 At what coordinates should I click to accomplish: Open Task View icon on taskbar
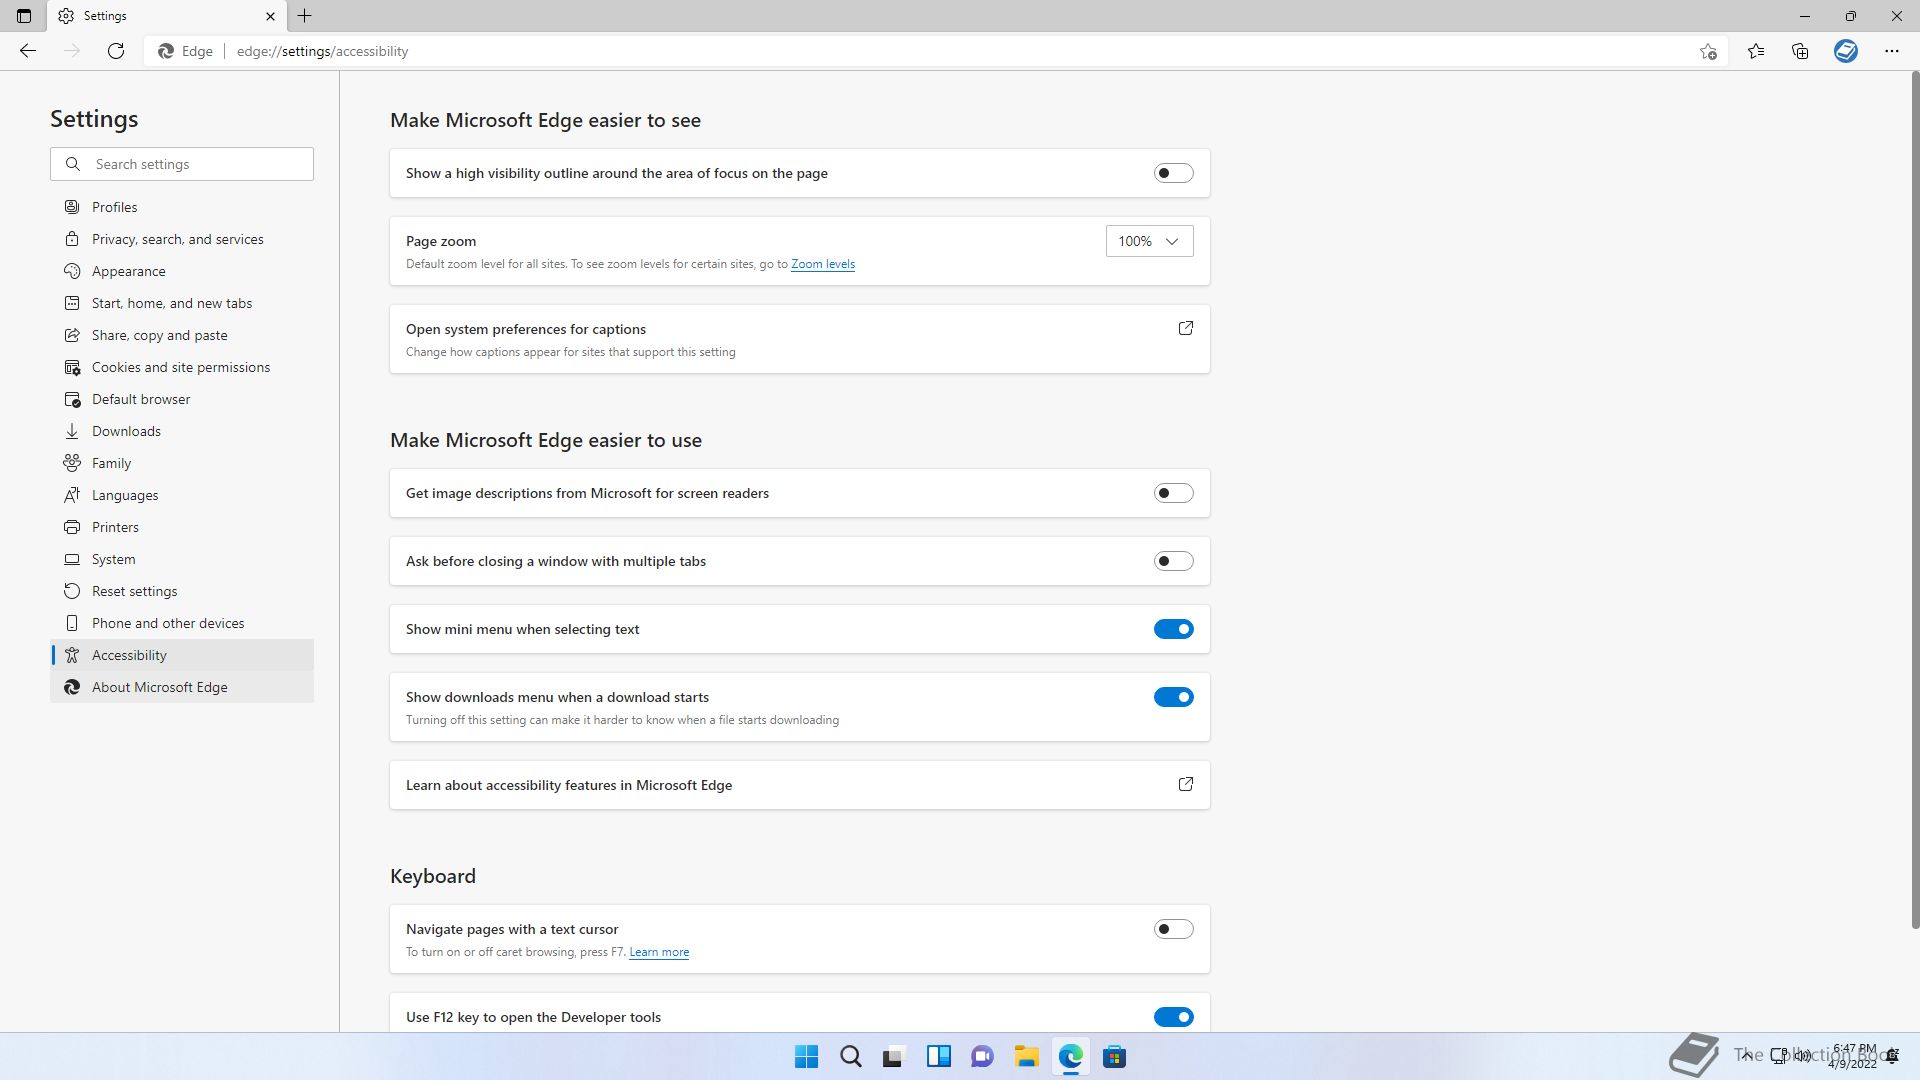pyautogui.click(x=894, y=1057)
